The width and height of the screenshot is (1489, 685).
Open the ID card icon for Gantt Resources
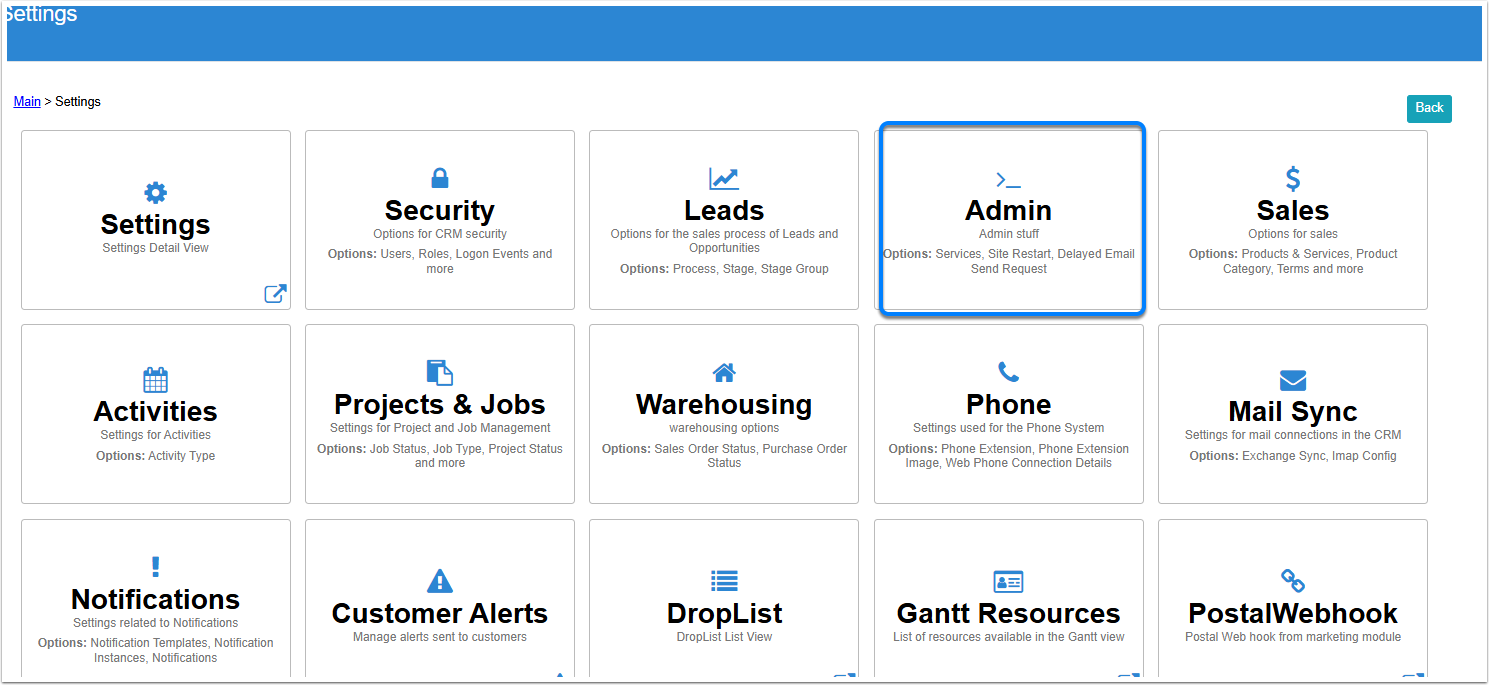click(1008, 581)
